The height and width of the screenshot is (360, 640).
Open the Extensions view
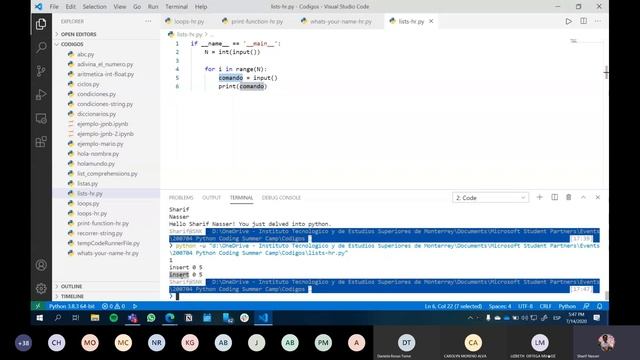click(x=41, y=142)
